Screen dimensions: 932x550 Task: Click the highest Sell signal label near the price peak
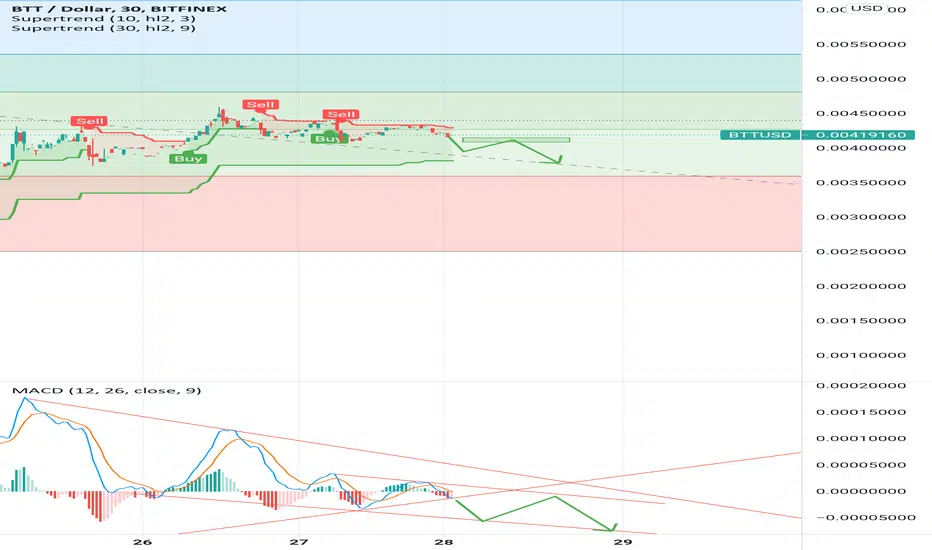[260, 105]
